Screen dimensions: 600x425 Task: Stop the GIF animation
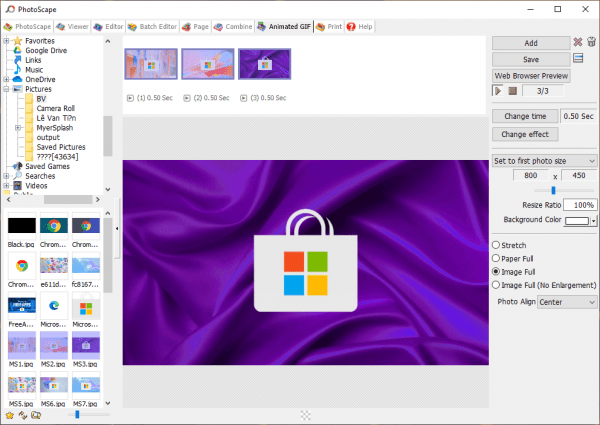point(513,91)
